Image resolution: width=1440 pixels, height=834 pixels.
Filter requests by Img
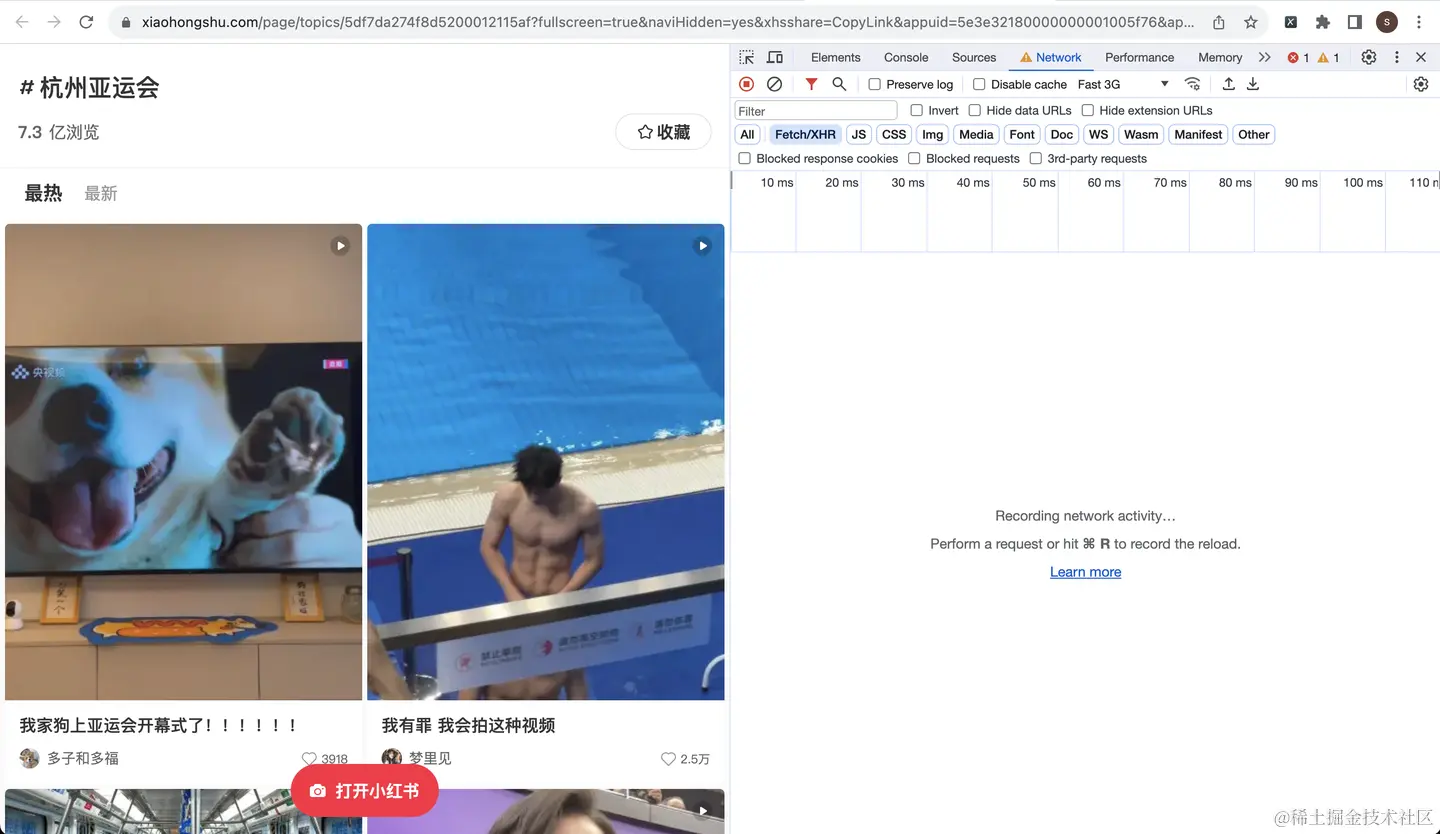coord(933,134)
